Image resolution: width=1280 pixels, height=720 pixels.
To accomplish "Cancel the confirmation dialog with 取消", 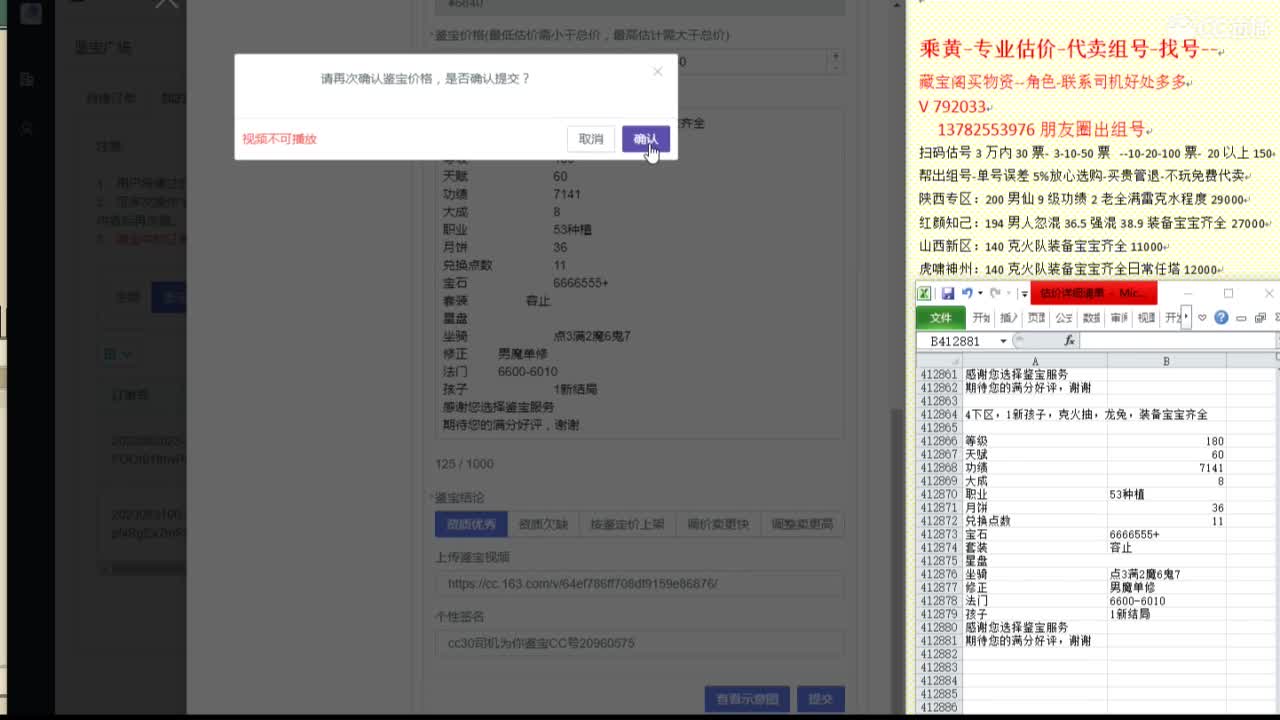I will (591, 139).
